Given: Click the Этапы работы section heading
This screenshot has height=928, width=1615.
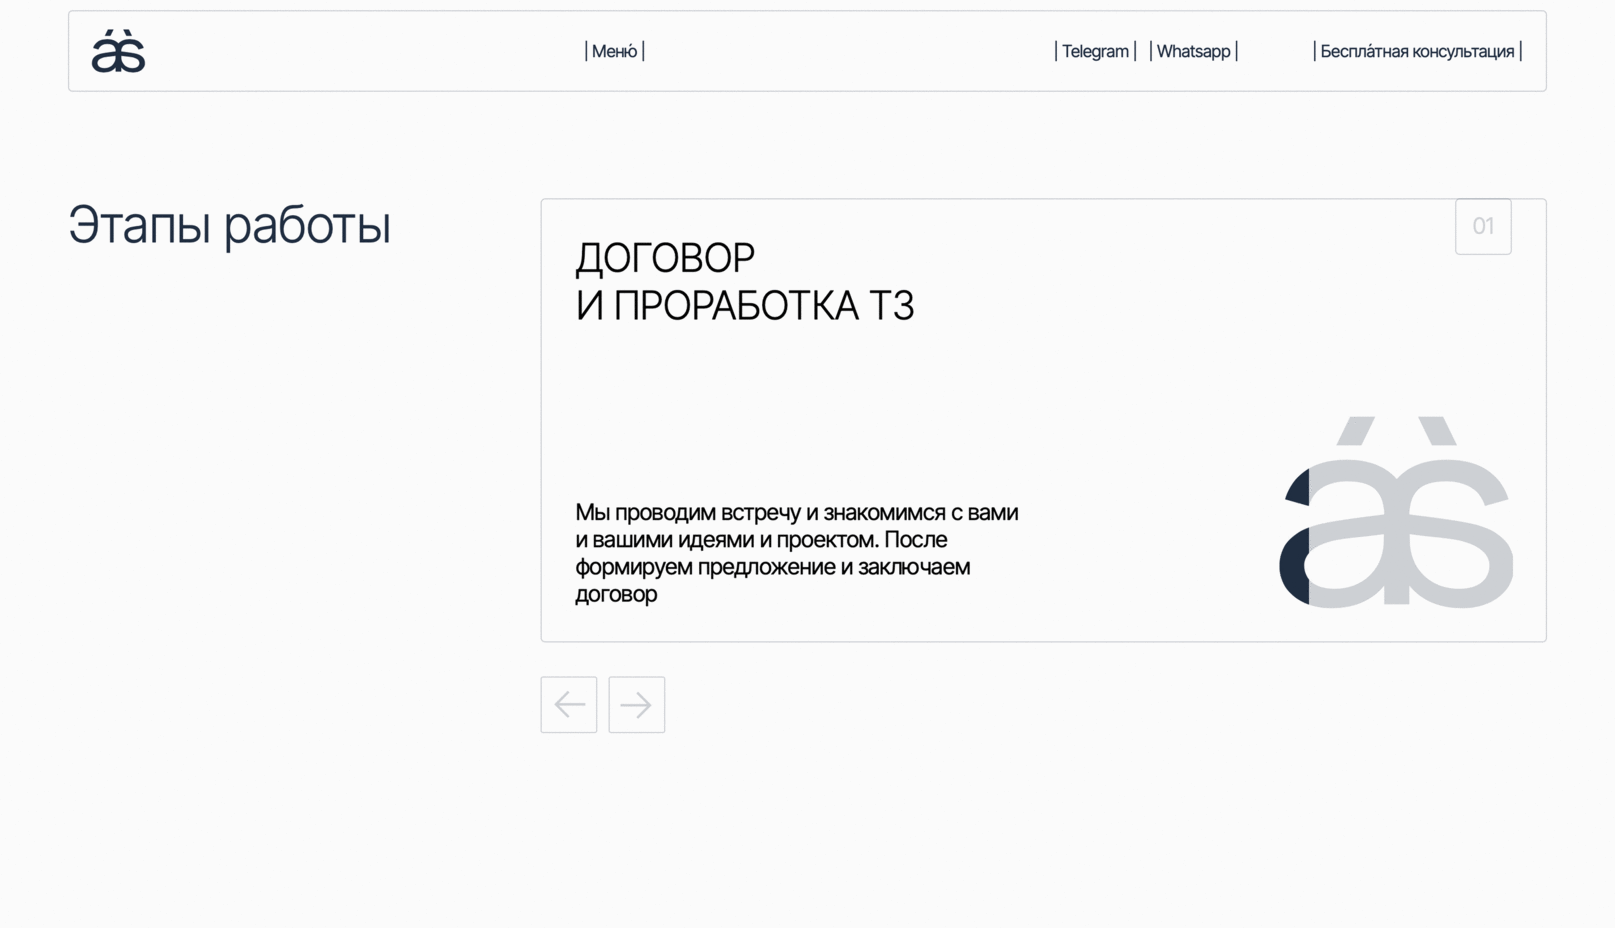Looking at the screenshot, I should (x=229, y=225).
